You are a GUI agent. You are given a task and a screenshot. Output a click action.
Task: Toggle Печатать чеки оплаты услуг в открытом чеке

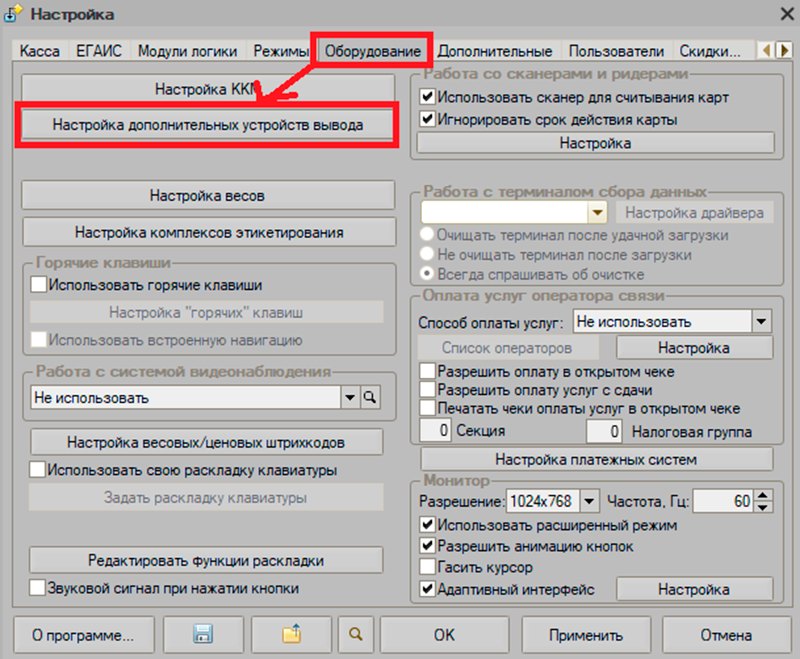click(427, 408)
